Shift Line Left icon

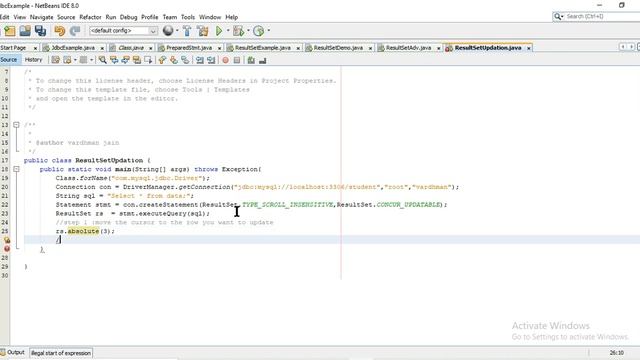click(200, 60)
